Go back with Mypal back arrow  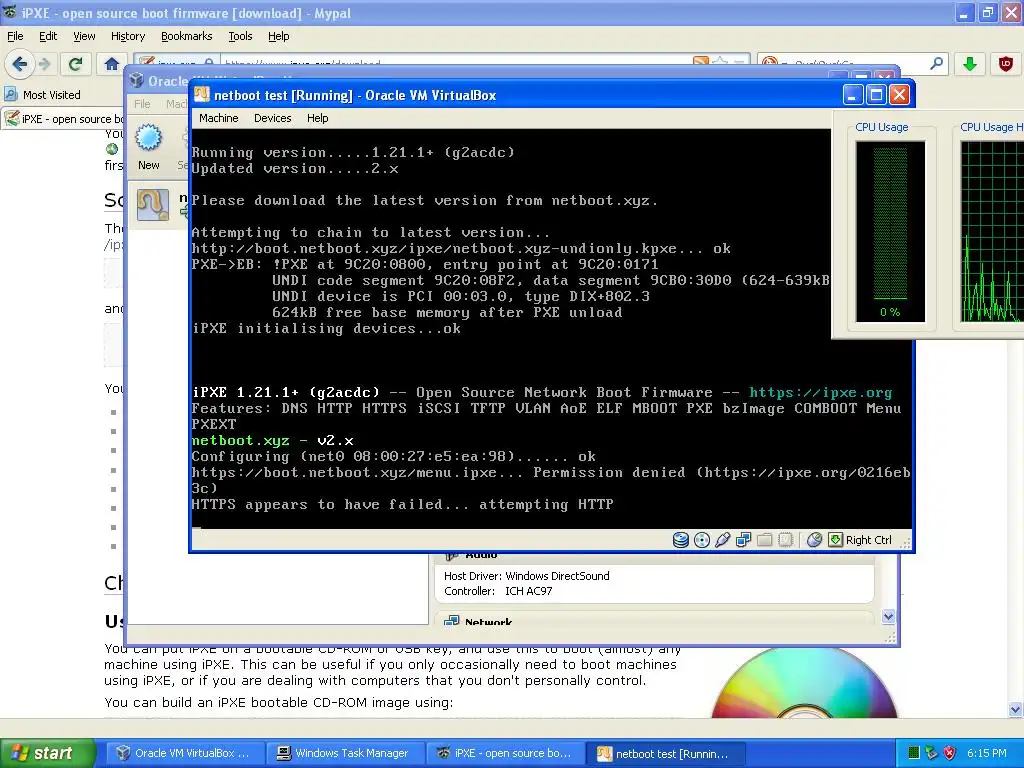pyautogui.click(x=20, y=63)
